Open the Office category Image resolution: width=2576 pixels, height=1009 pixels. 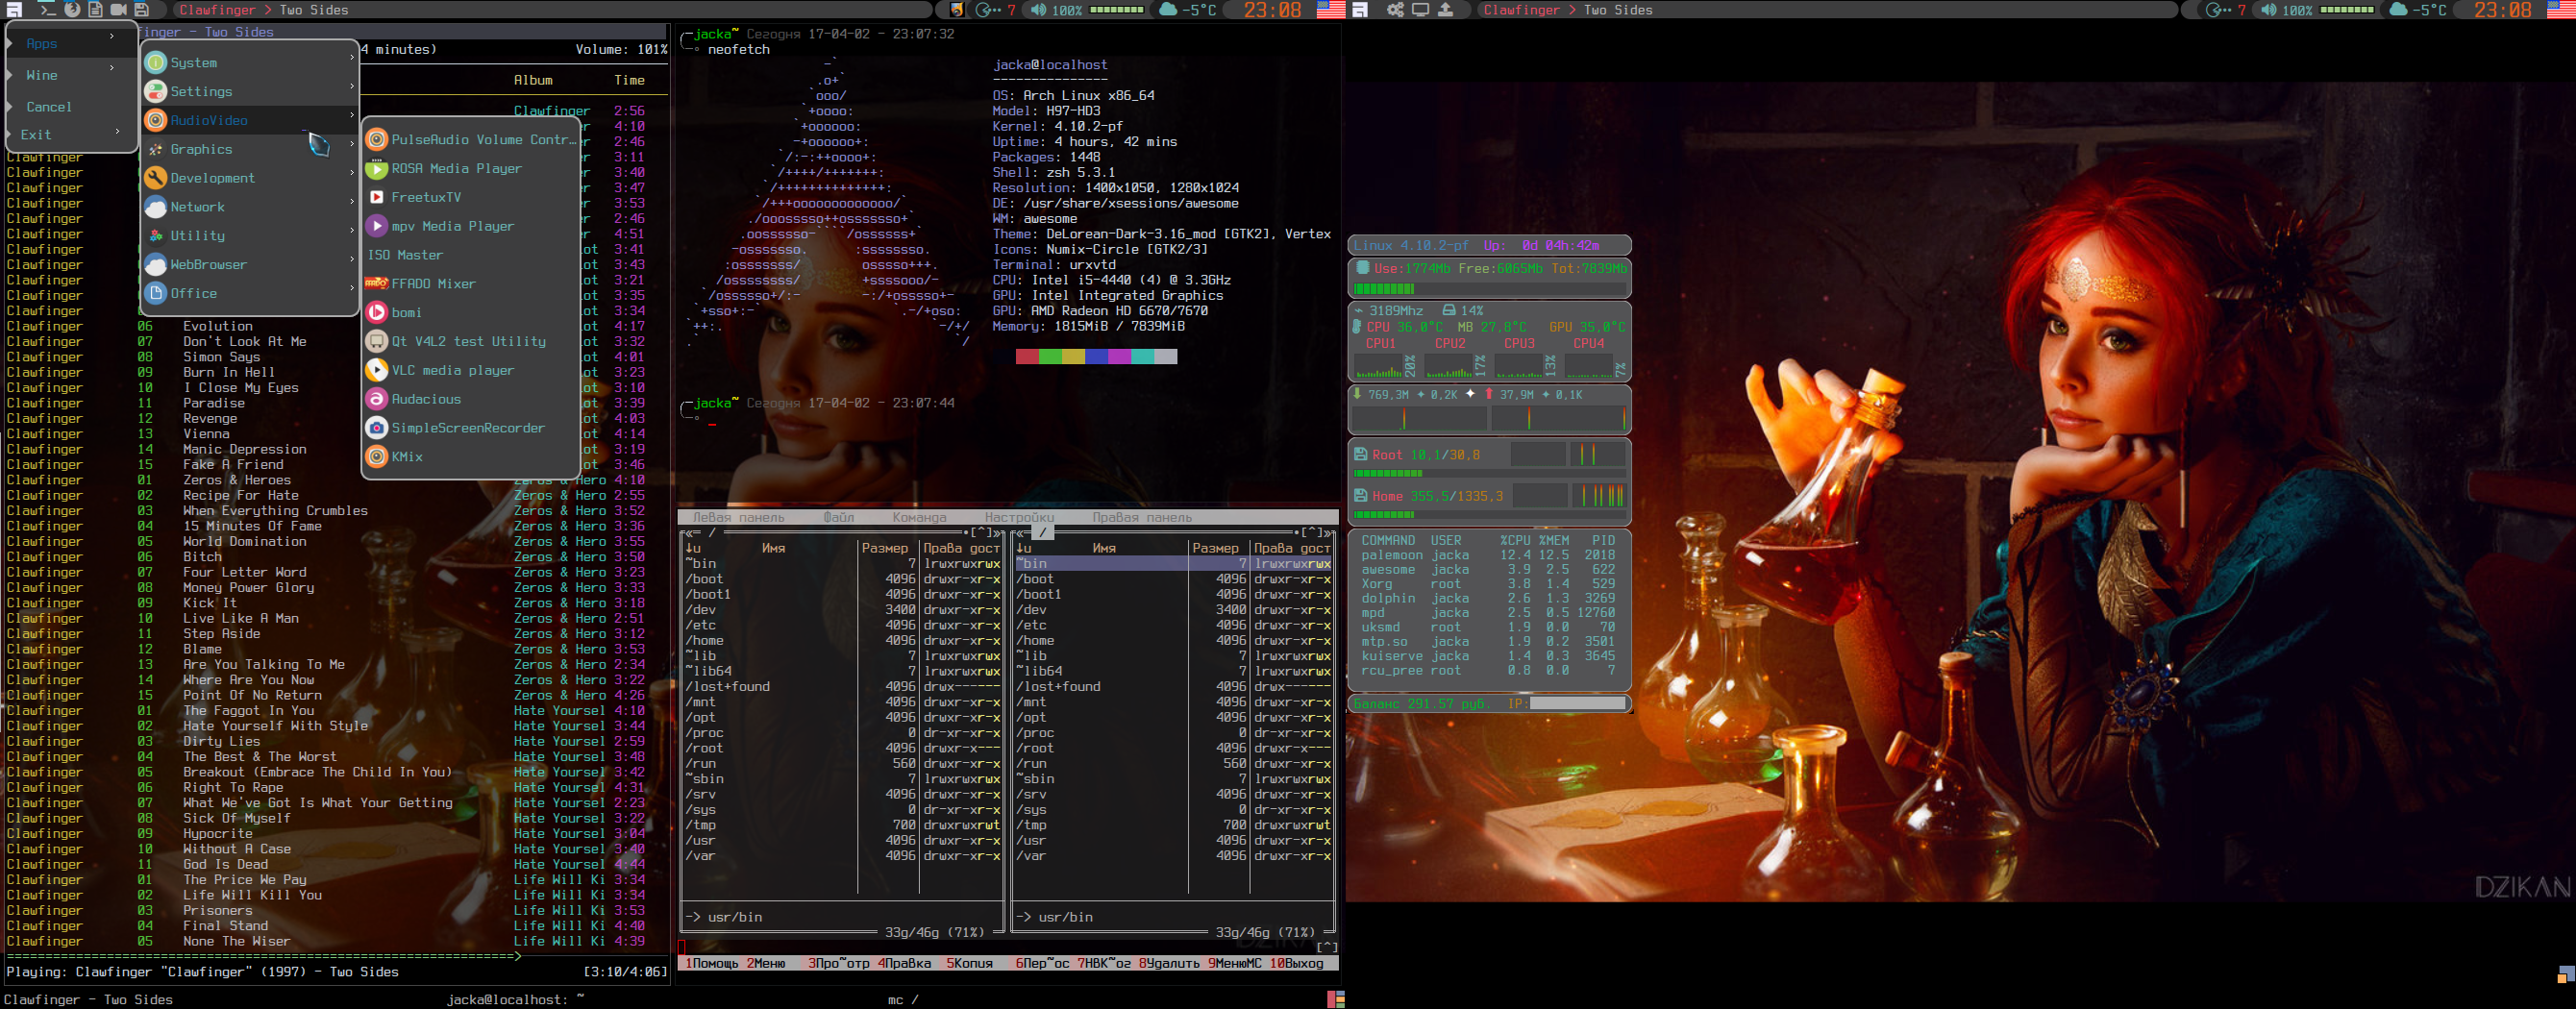point(250,293)
